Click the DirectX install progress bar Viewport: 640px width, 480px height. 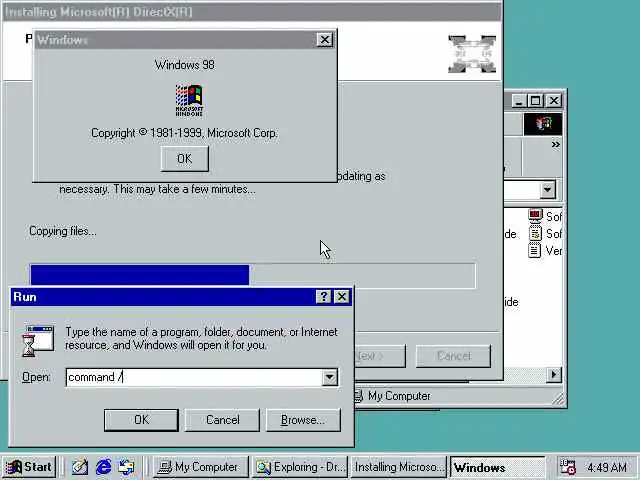(253, 276)
